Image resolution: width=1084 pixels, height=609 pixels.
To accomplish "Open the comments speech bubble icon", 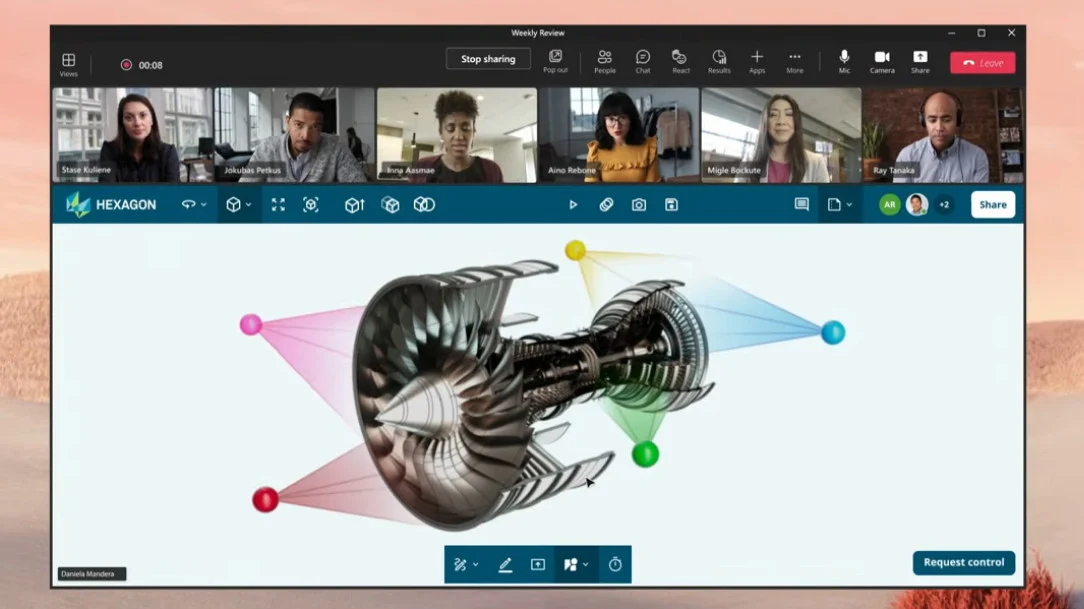I will pos(801,204).
